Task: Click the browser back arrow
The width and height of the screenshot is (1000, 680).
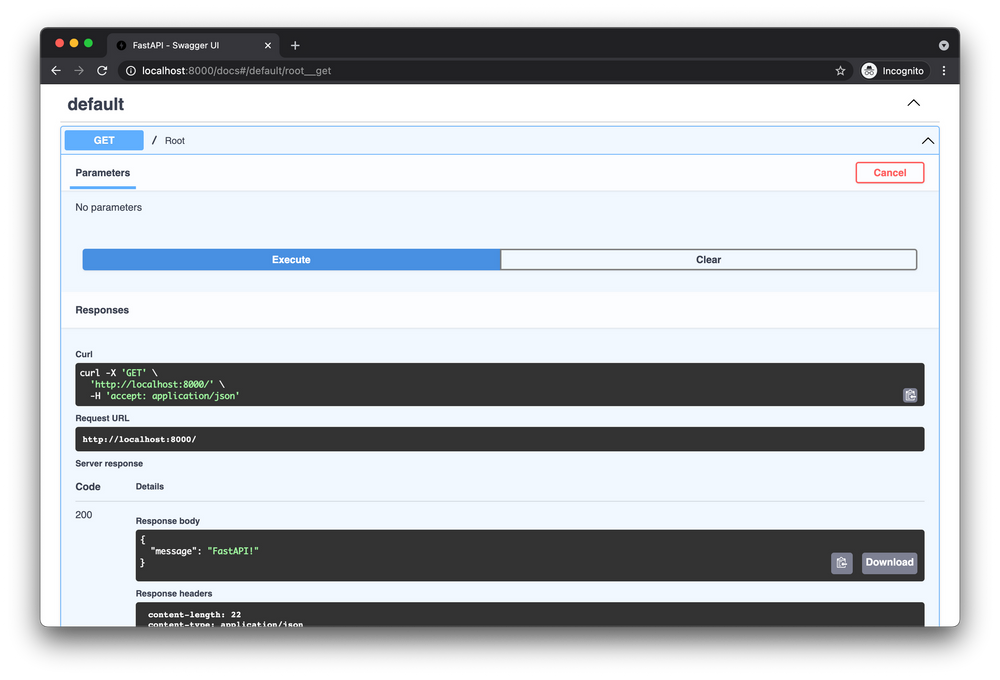Action: [x=55, y=70]
